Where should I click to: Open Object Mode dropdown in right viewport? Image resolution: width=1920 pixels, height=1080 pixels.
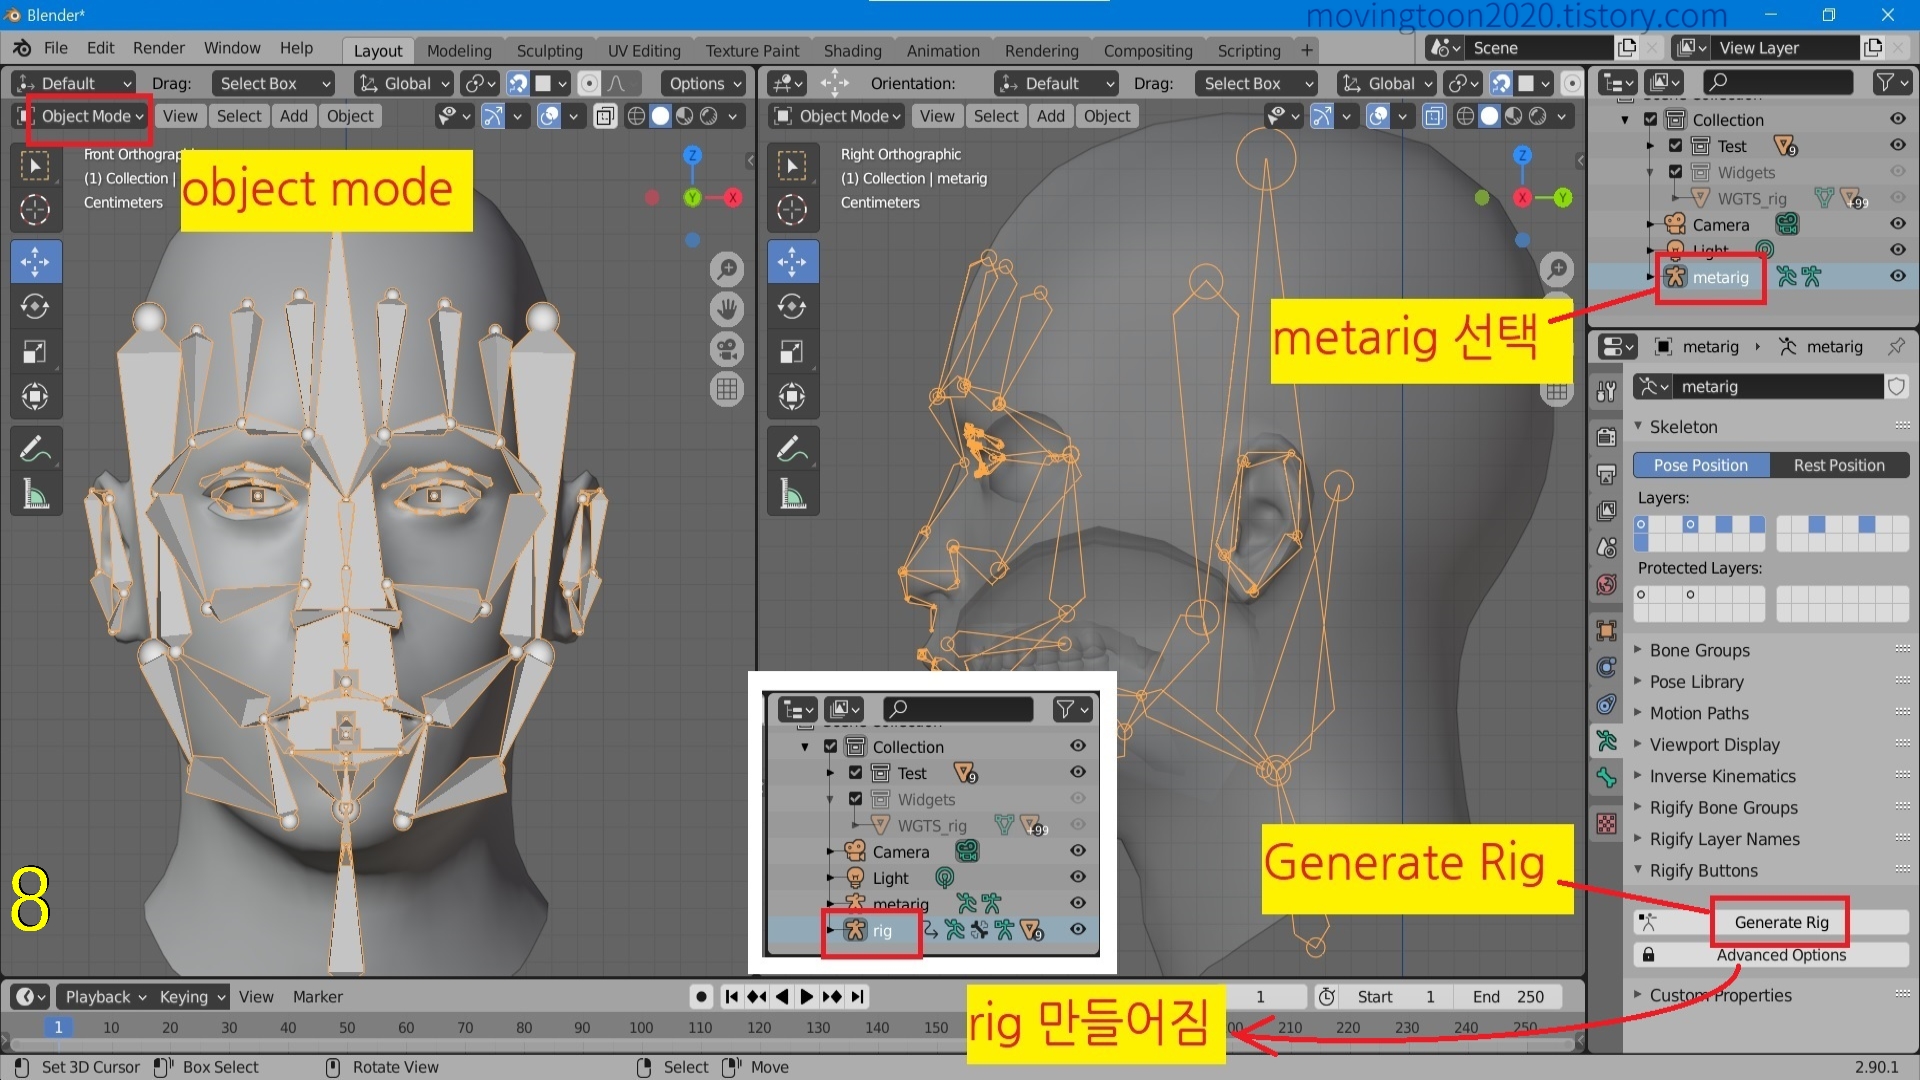coord(838,116)
